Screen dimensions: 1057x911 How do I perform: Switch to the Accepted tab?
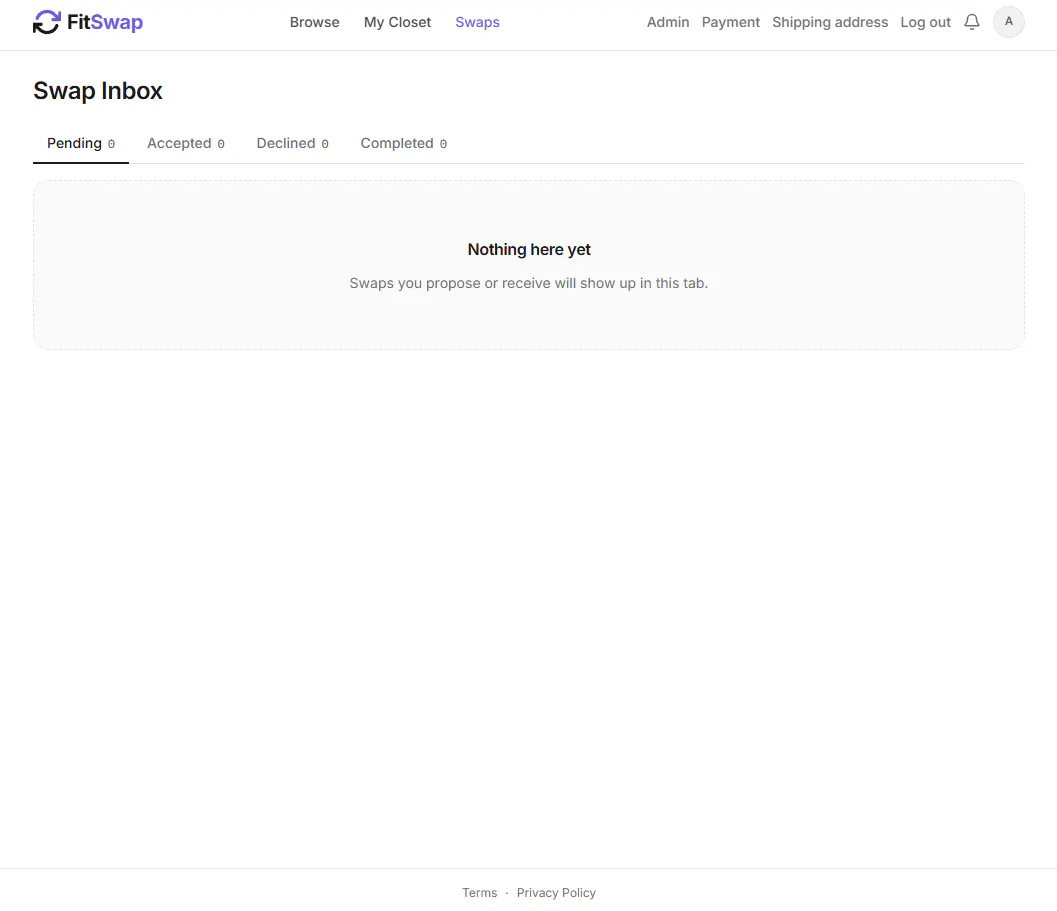point(186,144)
